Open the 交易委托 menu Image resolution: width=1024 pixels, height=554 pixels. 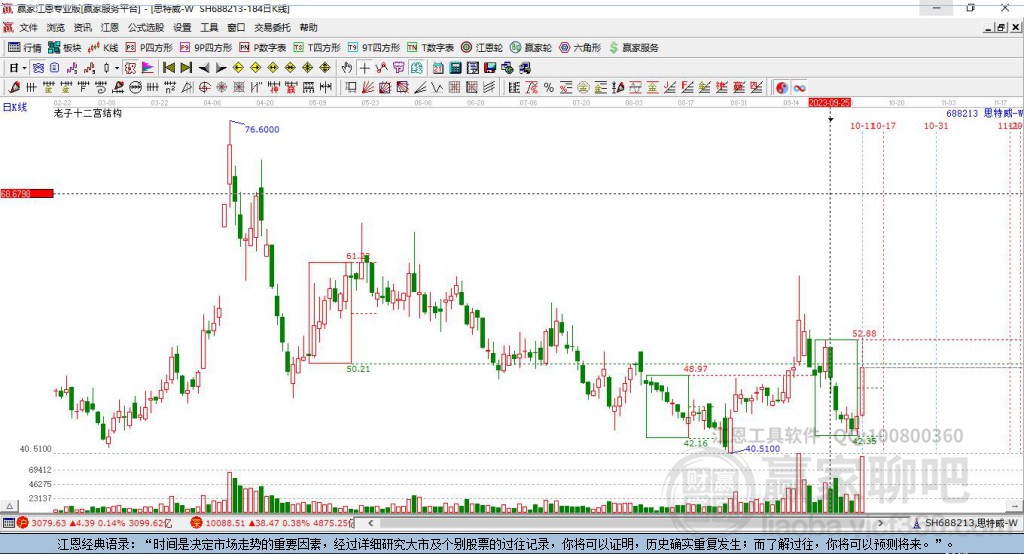(272, 27)
